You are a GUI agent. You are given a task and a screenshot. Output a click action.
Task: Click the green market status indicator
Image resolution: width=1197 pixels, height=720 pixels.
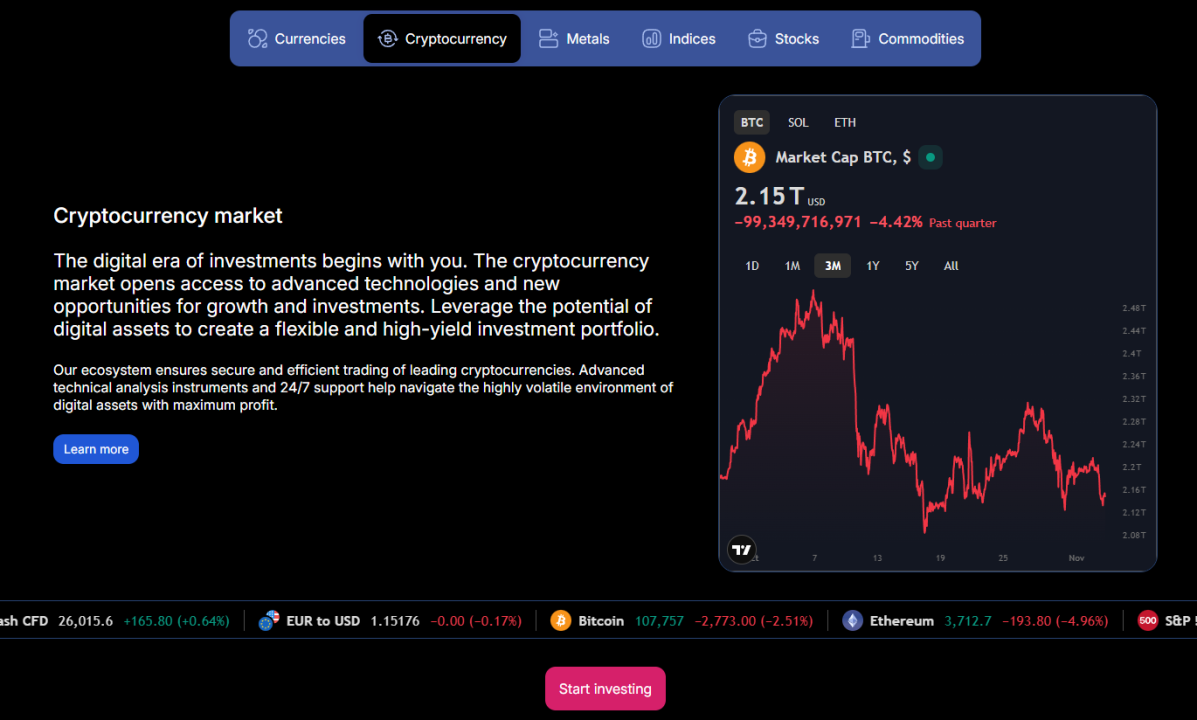pyautogui.click(x=930, y=157)
